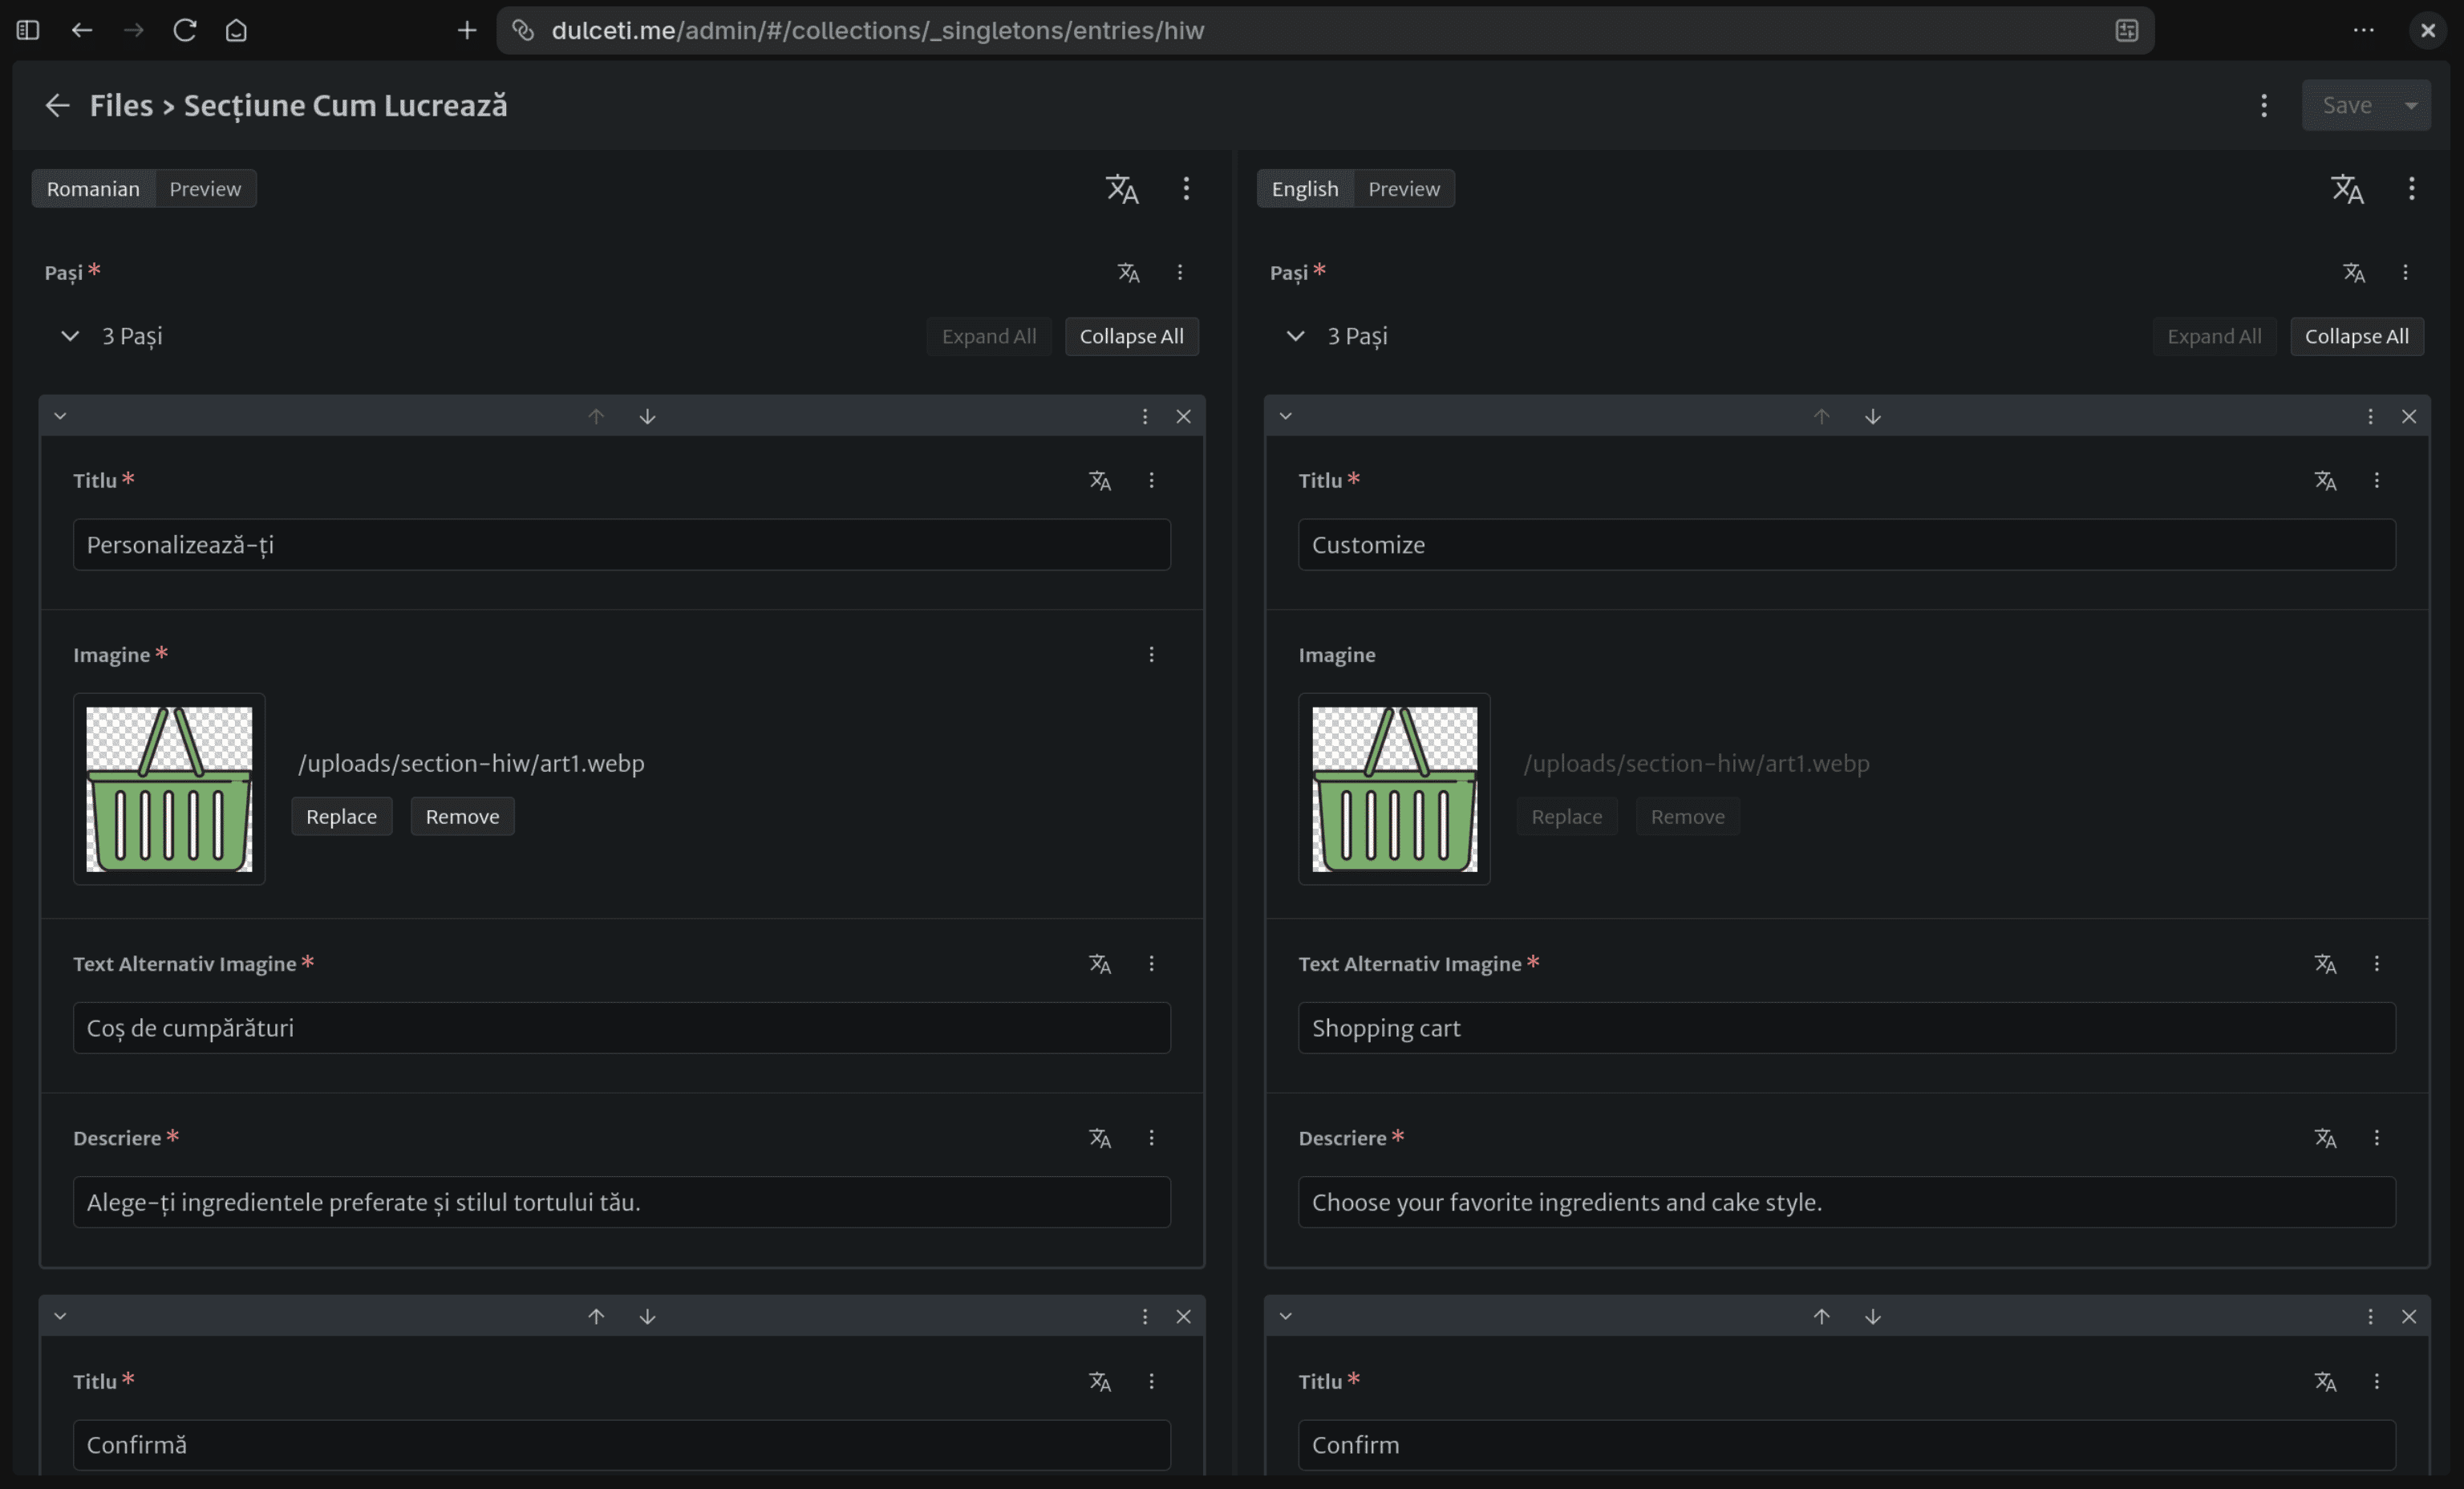Reload the page with the browser refresh icon
The image size is (2464, 1489).
[185, 30]
